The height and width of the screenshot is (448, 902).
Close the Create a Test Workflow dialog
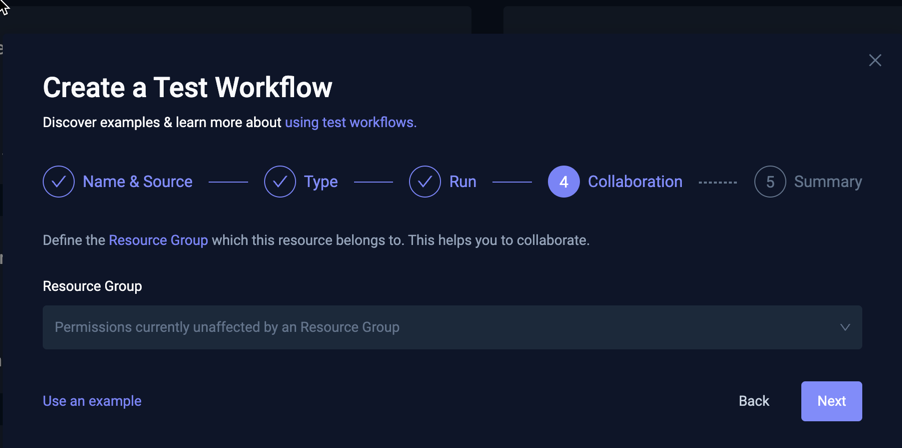pos(875,61)
